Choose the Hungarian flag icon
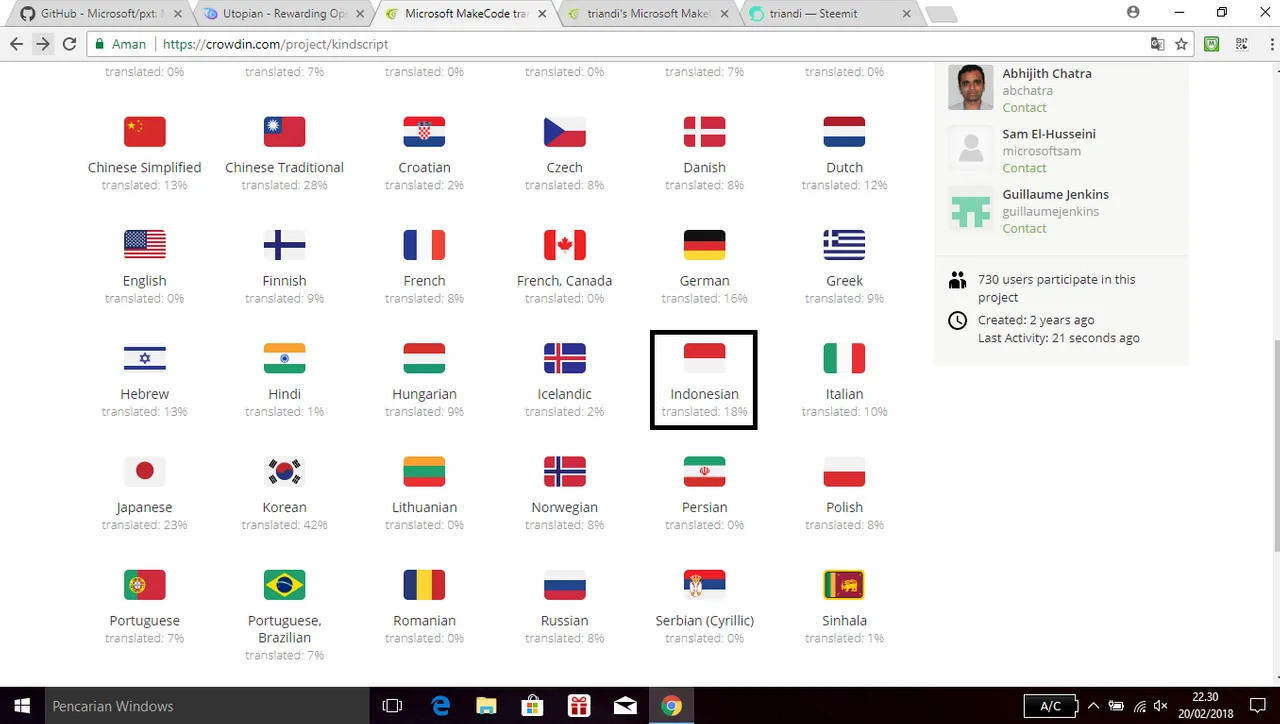Image resolution: width=1280 pixels, height=724 pixels. 424,358
